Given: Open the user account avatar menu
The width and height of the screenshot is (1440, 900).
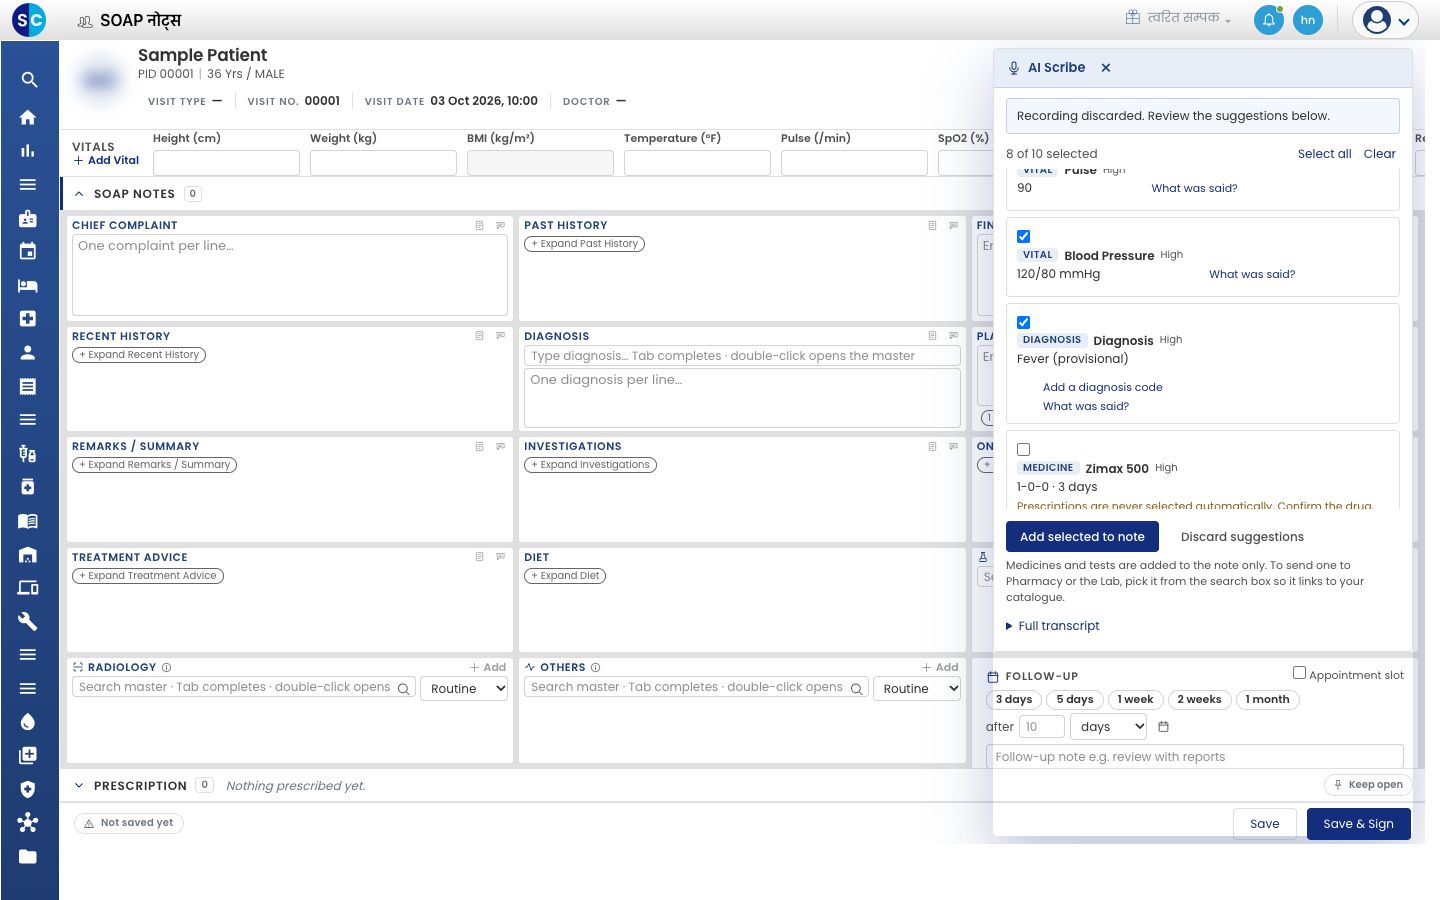Looking at the screenshot, I should pyautogui.click(x=1386, y=20).
